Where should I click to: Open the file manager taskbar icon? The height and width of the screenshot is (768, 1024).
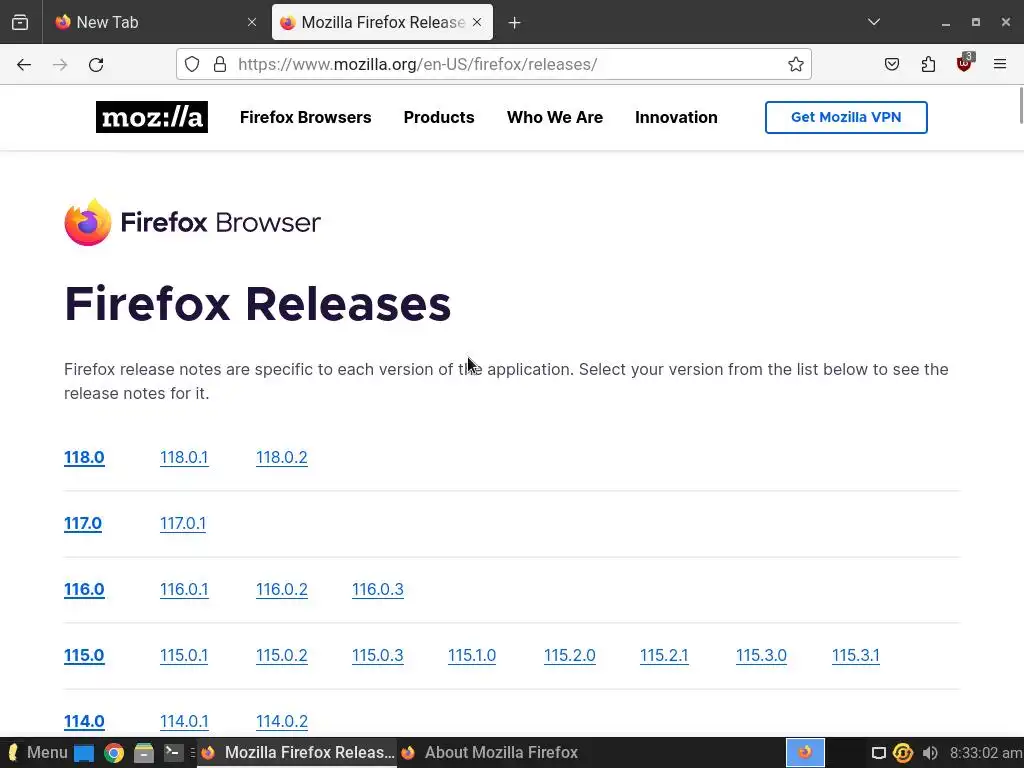(x=144, y=753)
